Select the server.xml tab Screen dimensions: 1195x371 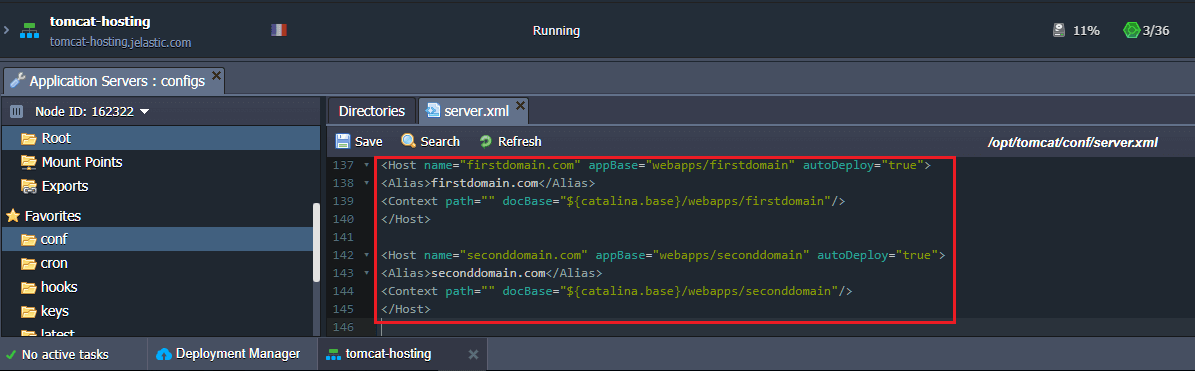pos(473,110)
